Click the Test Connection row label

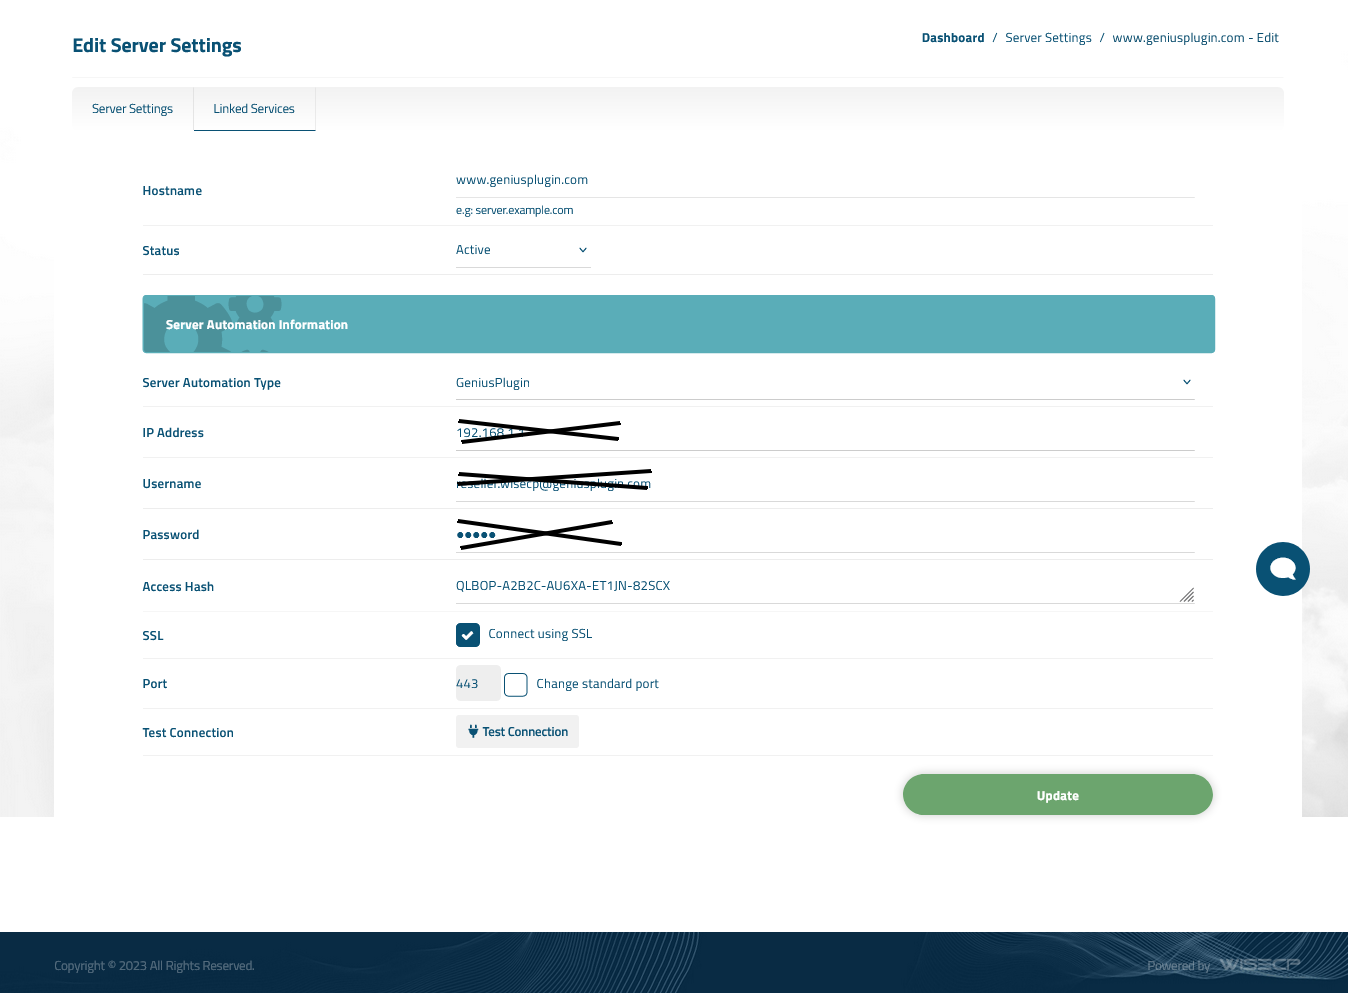click(x=188, y=733)
